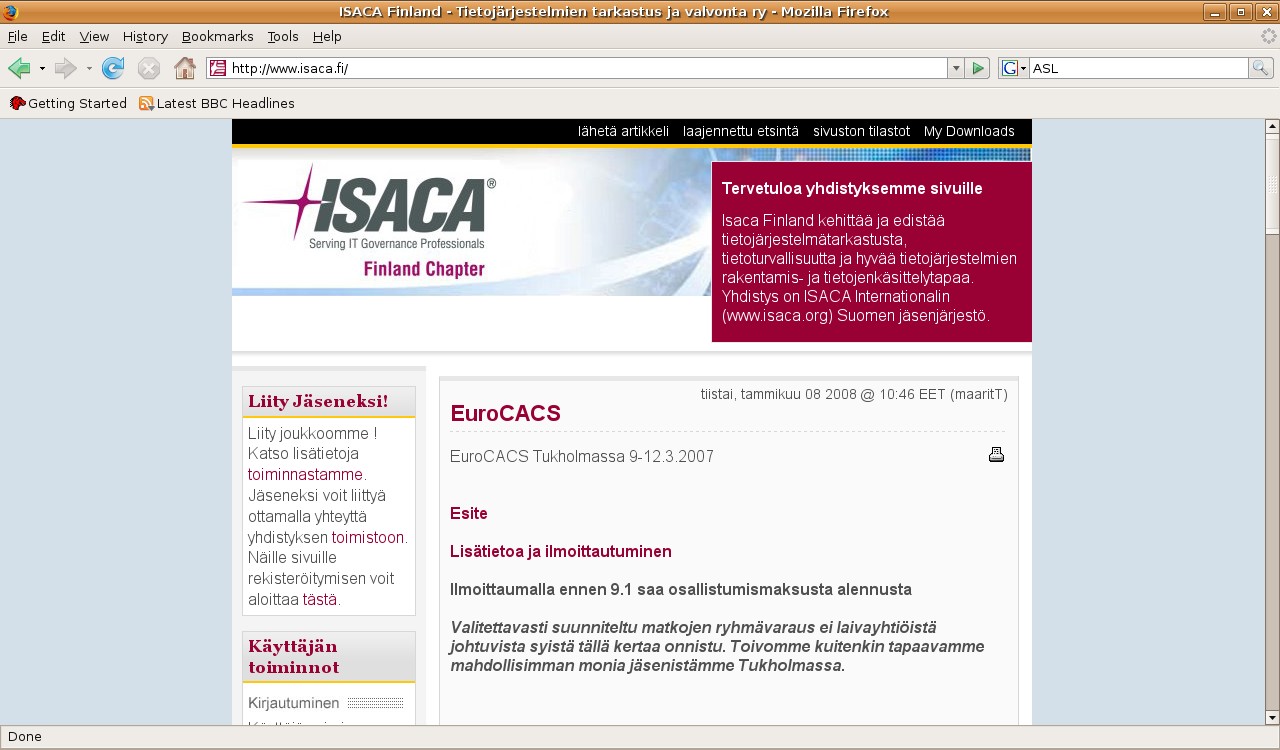Open the Forward button history dropdown
1280x750 pixels.
(x=89, y=68)
